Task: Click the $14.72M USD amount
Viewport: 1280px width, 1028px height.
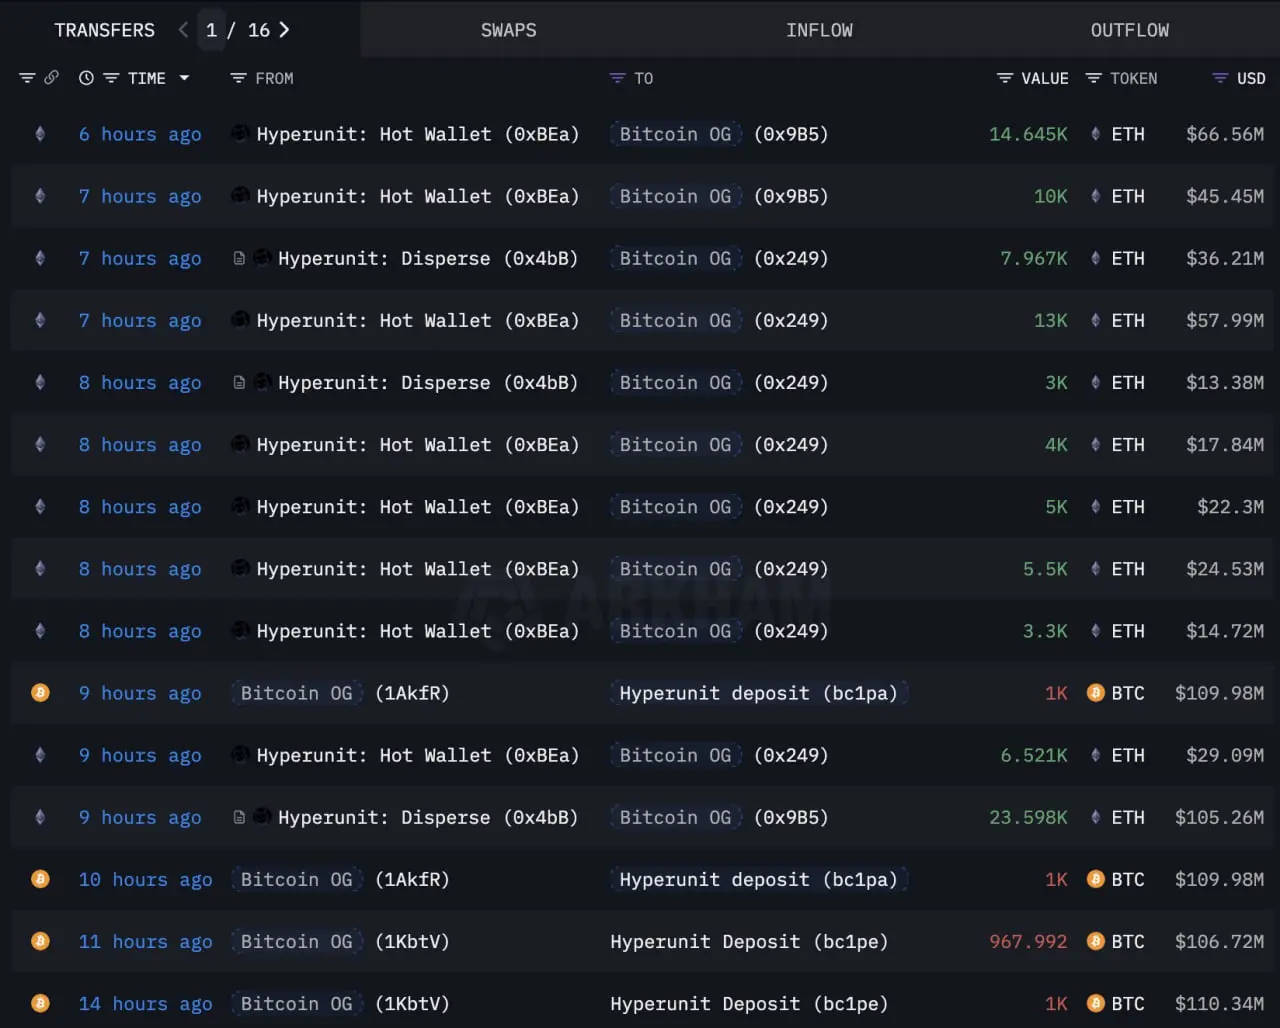Action: point(1225,631)
